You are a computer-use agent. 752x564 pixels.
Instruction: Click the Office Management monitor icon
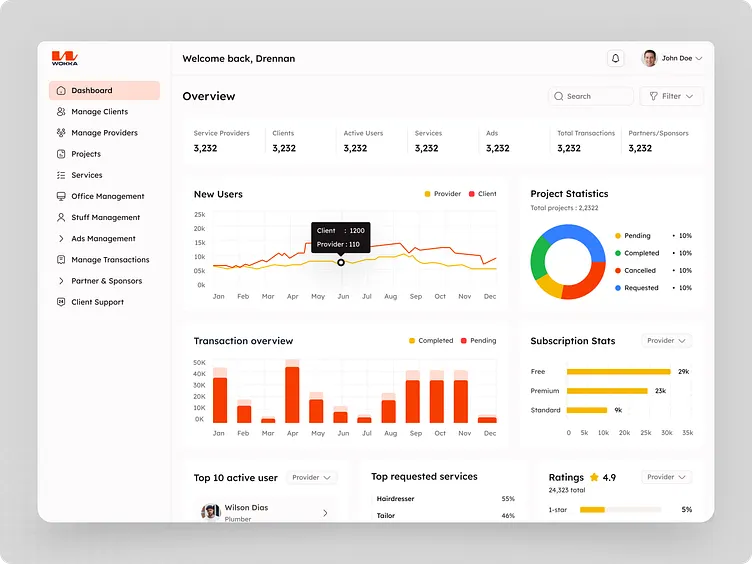tap(61, 196)
